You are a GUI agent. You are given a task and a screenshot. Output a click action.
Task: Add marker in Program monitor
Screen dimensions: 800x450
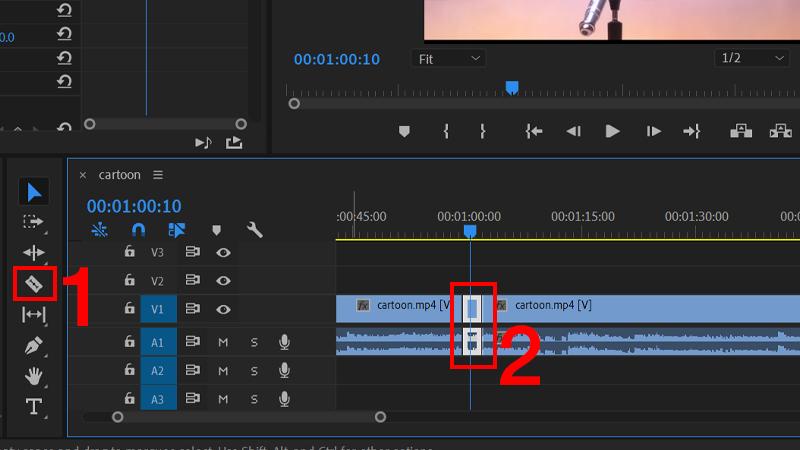coord(404,132)
